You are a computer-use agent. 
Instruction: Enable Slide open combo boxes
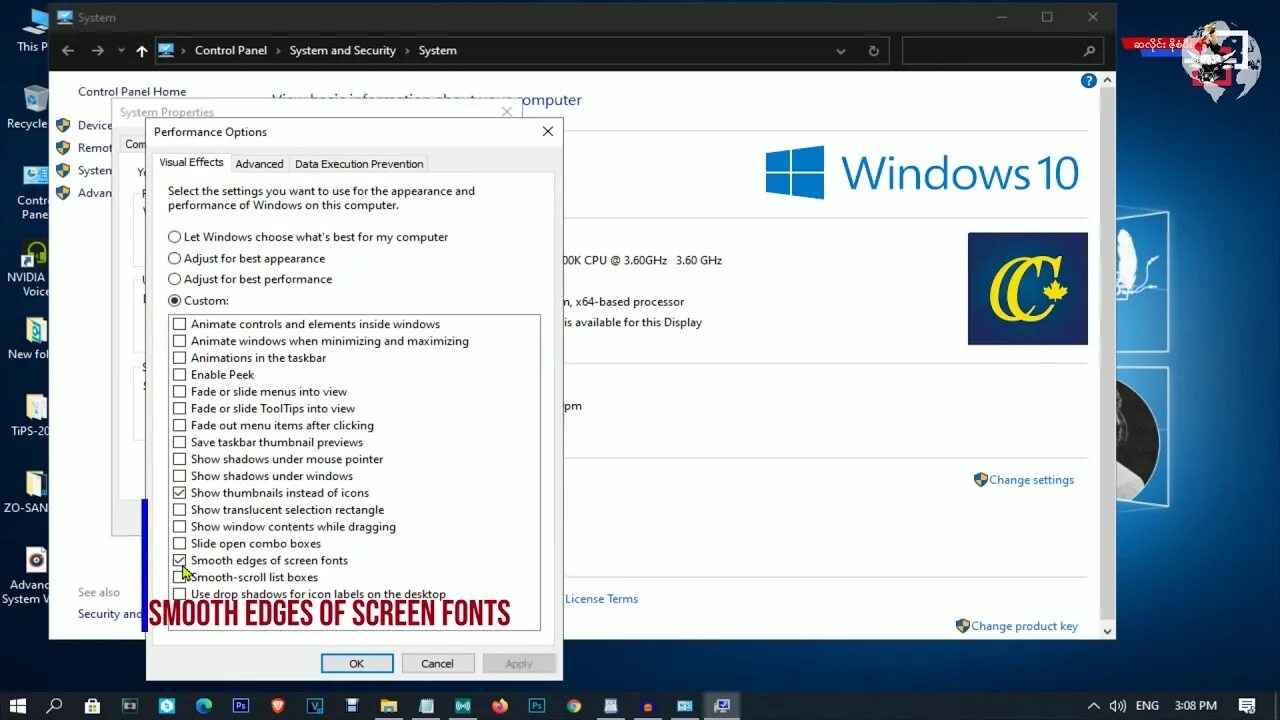[x=180, y=544]
